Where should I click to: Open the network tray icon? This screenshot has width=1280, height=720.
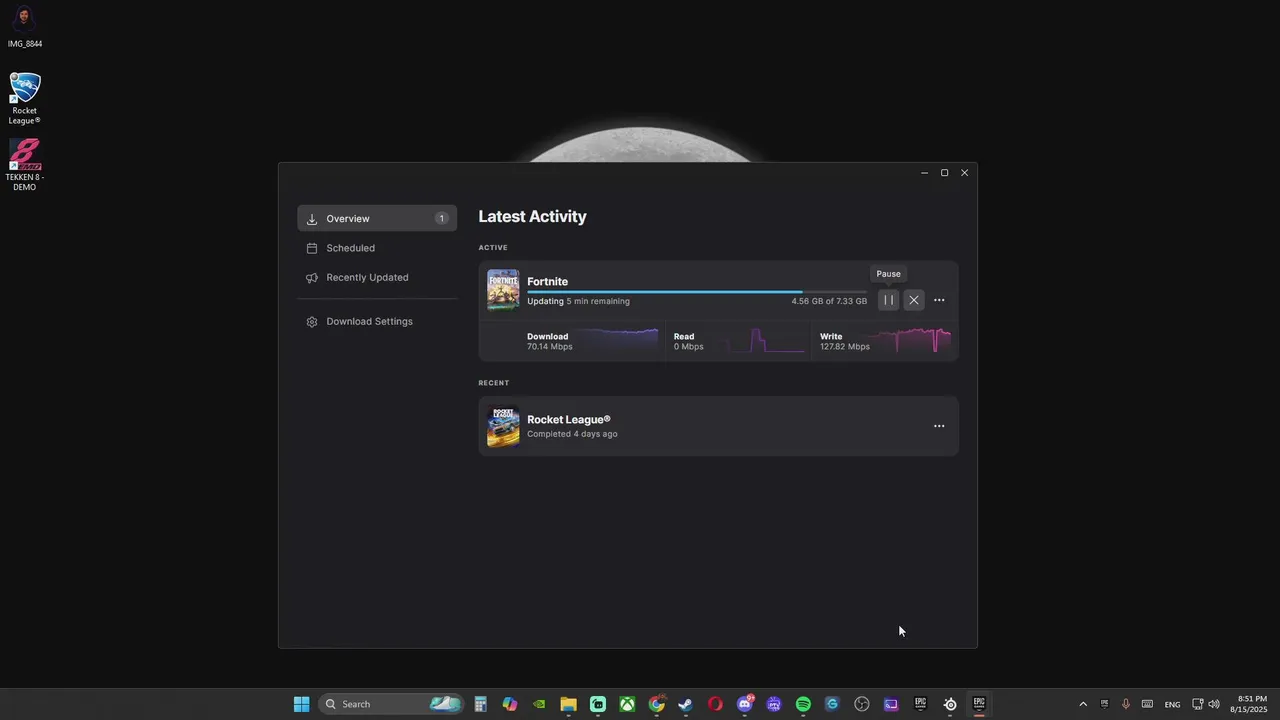[x=1198, y=704]
